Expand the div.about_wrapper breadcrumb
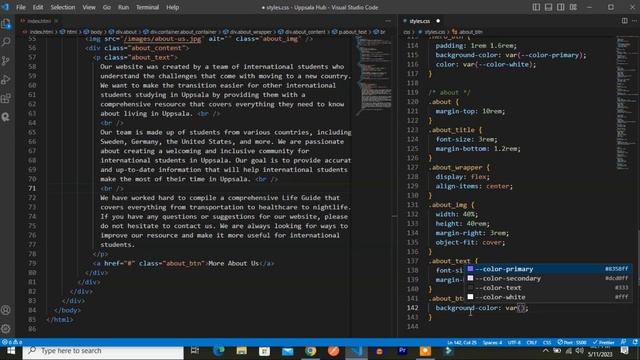 [248, 32]
